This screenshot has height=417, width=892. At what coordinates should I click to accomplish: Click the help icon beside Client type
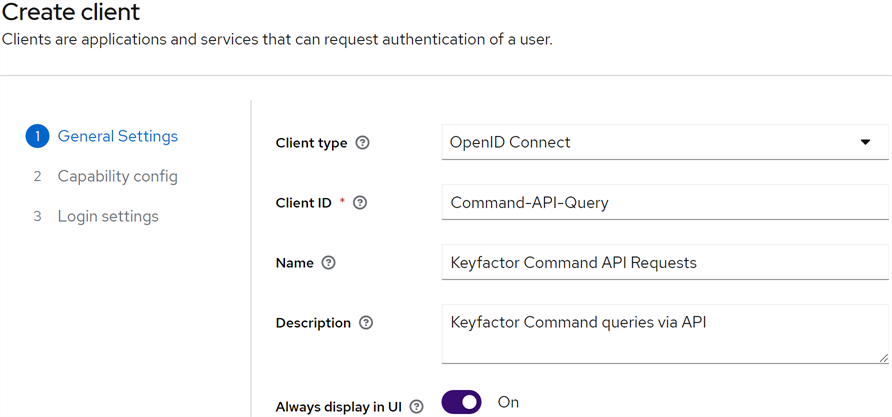tap(363, 143)
